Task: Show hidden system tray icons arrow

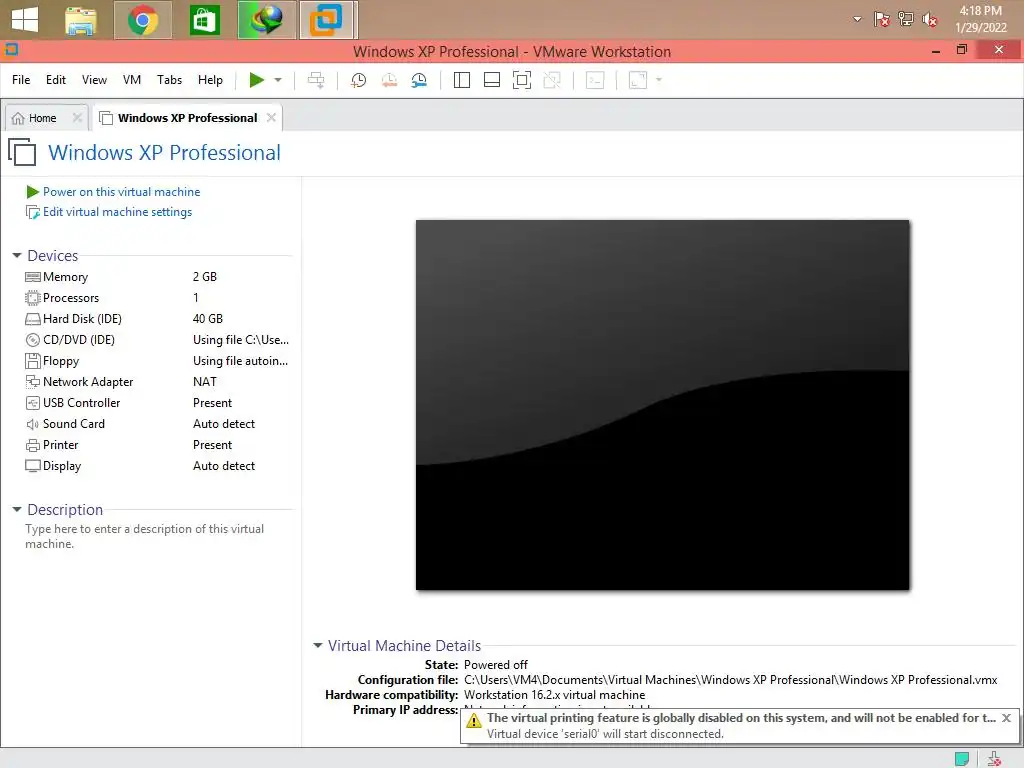Action: coord(857,20)
